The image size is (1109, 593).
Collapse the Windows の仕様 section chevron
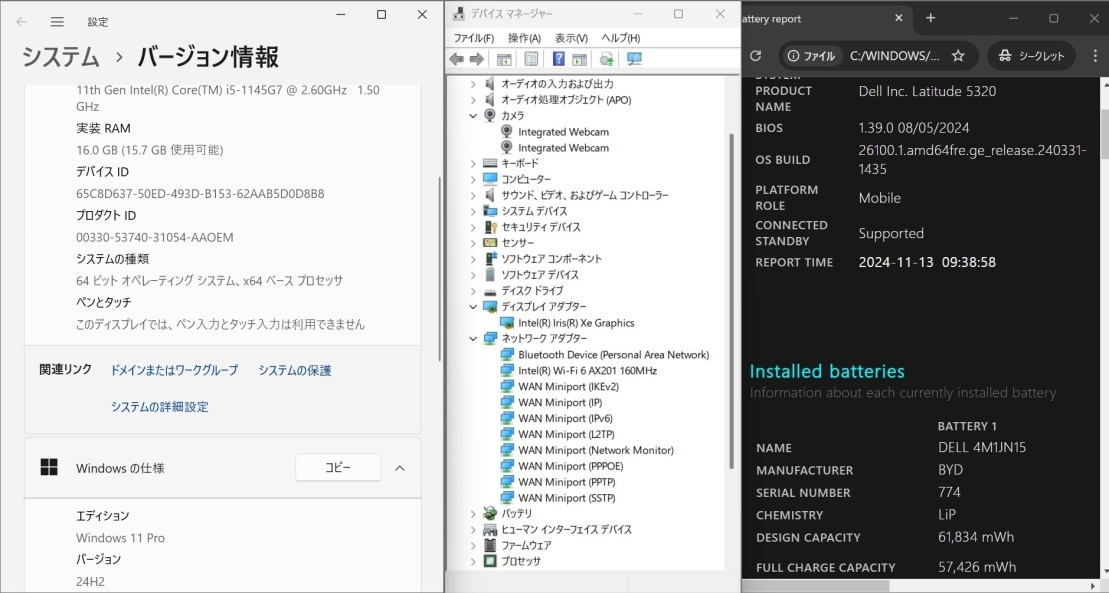pyautogui.click(x=399, y=468)
